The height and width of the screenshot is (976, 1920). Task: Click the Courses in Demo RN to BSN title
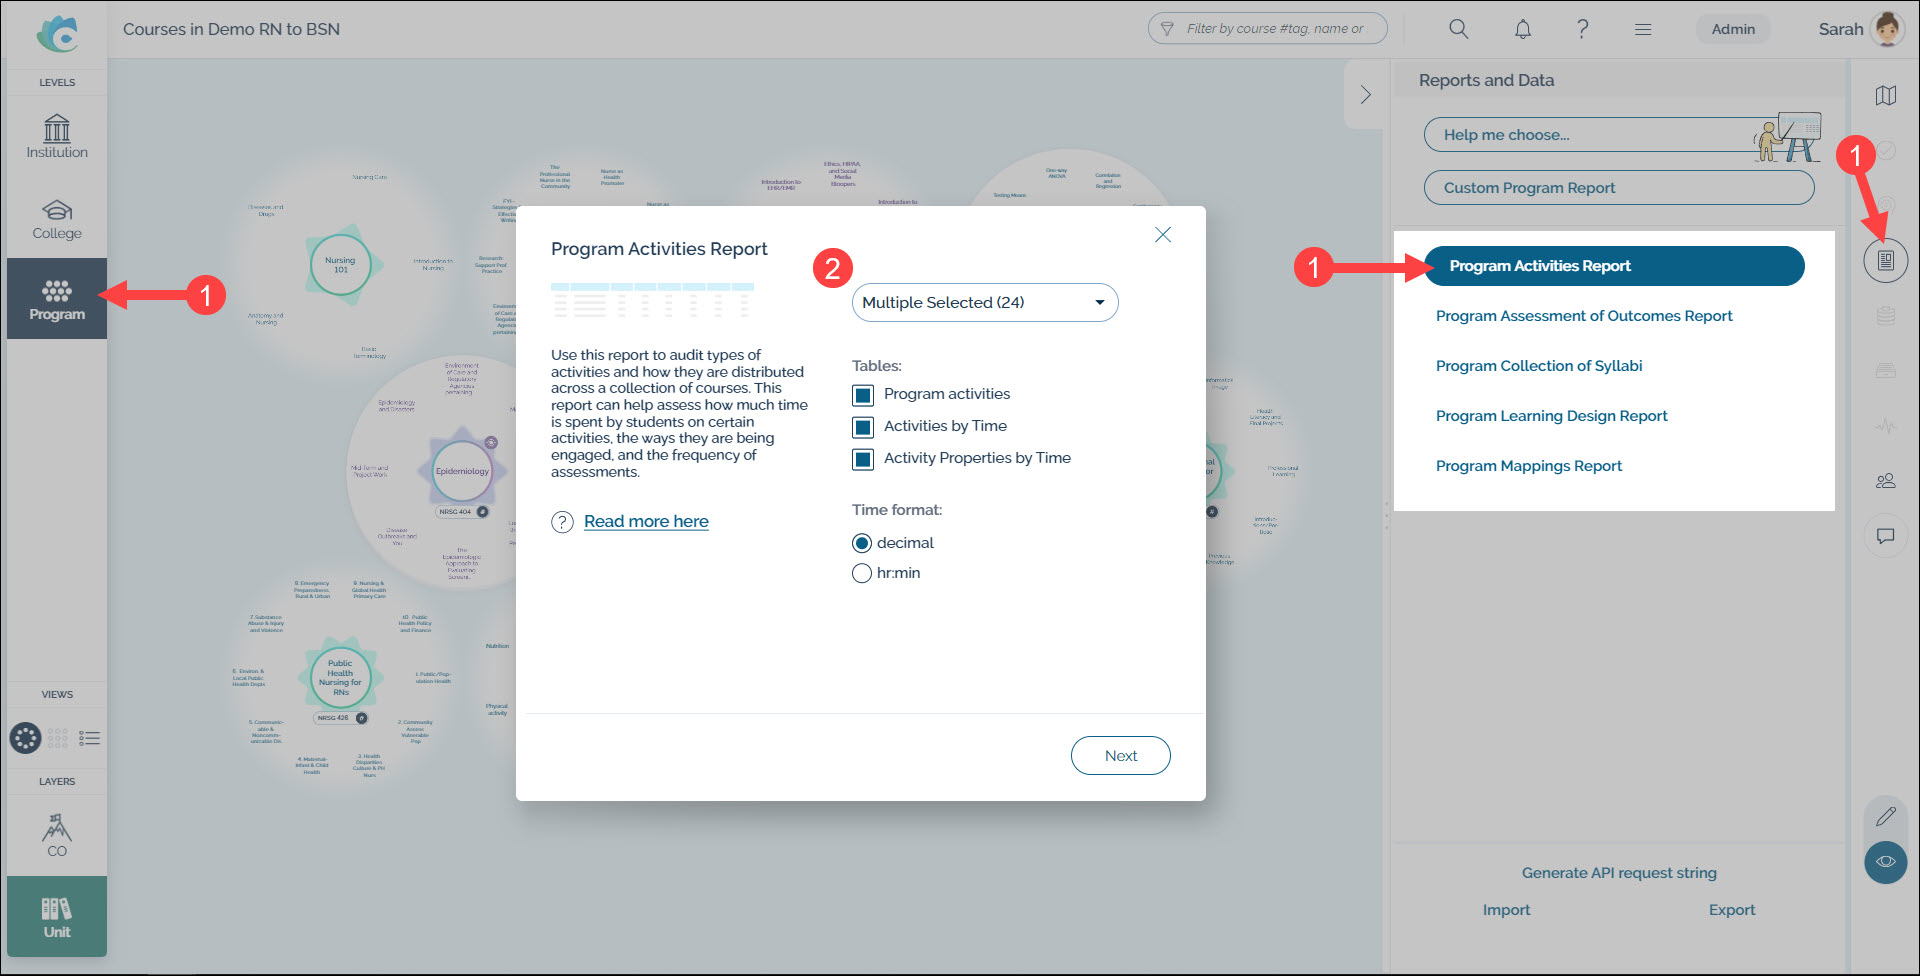click(231, 29)
